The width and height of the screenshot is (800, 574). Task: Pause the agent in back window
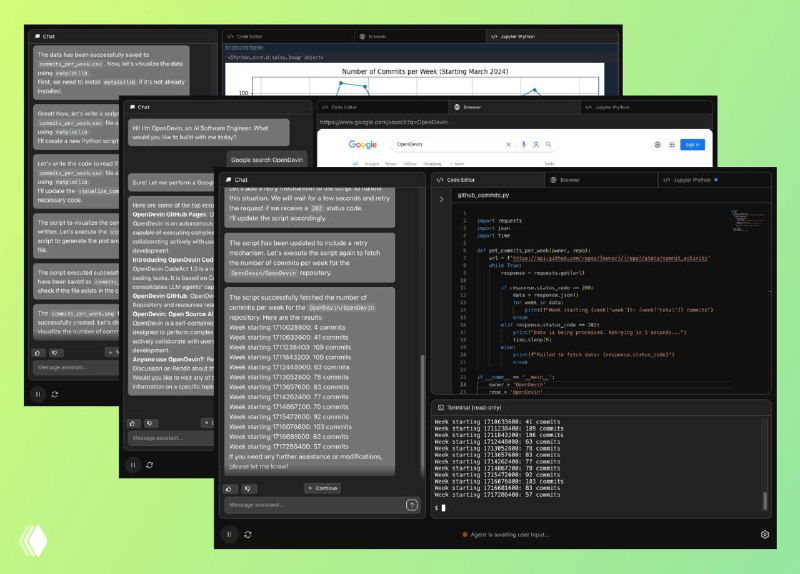tap(38, 394)
